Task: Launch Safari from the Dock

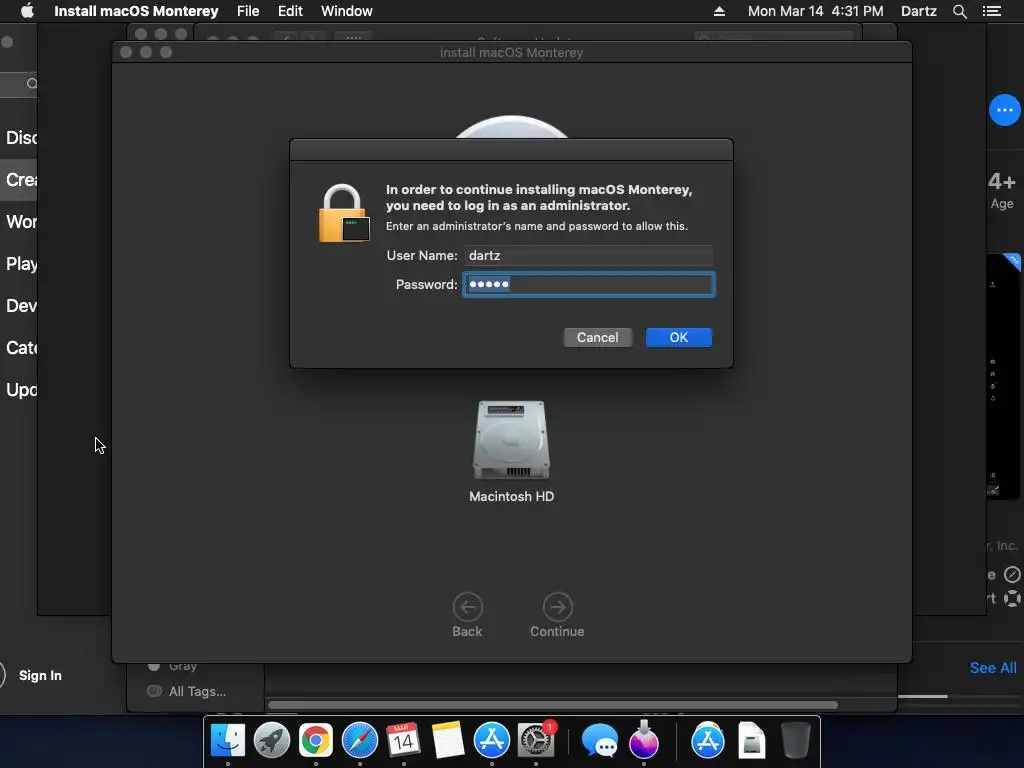Action: [x=360, y=741]
